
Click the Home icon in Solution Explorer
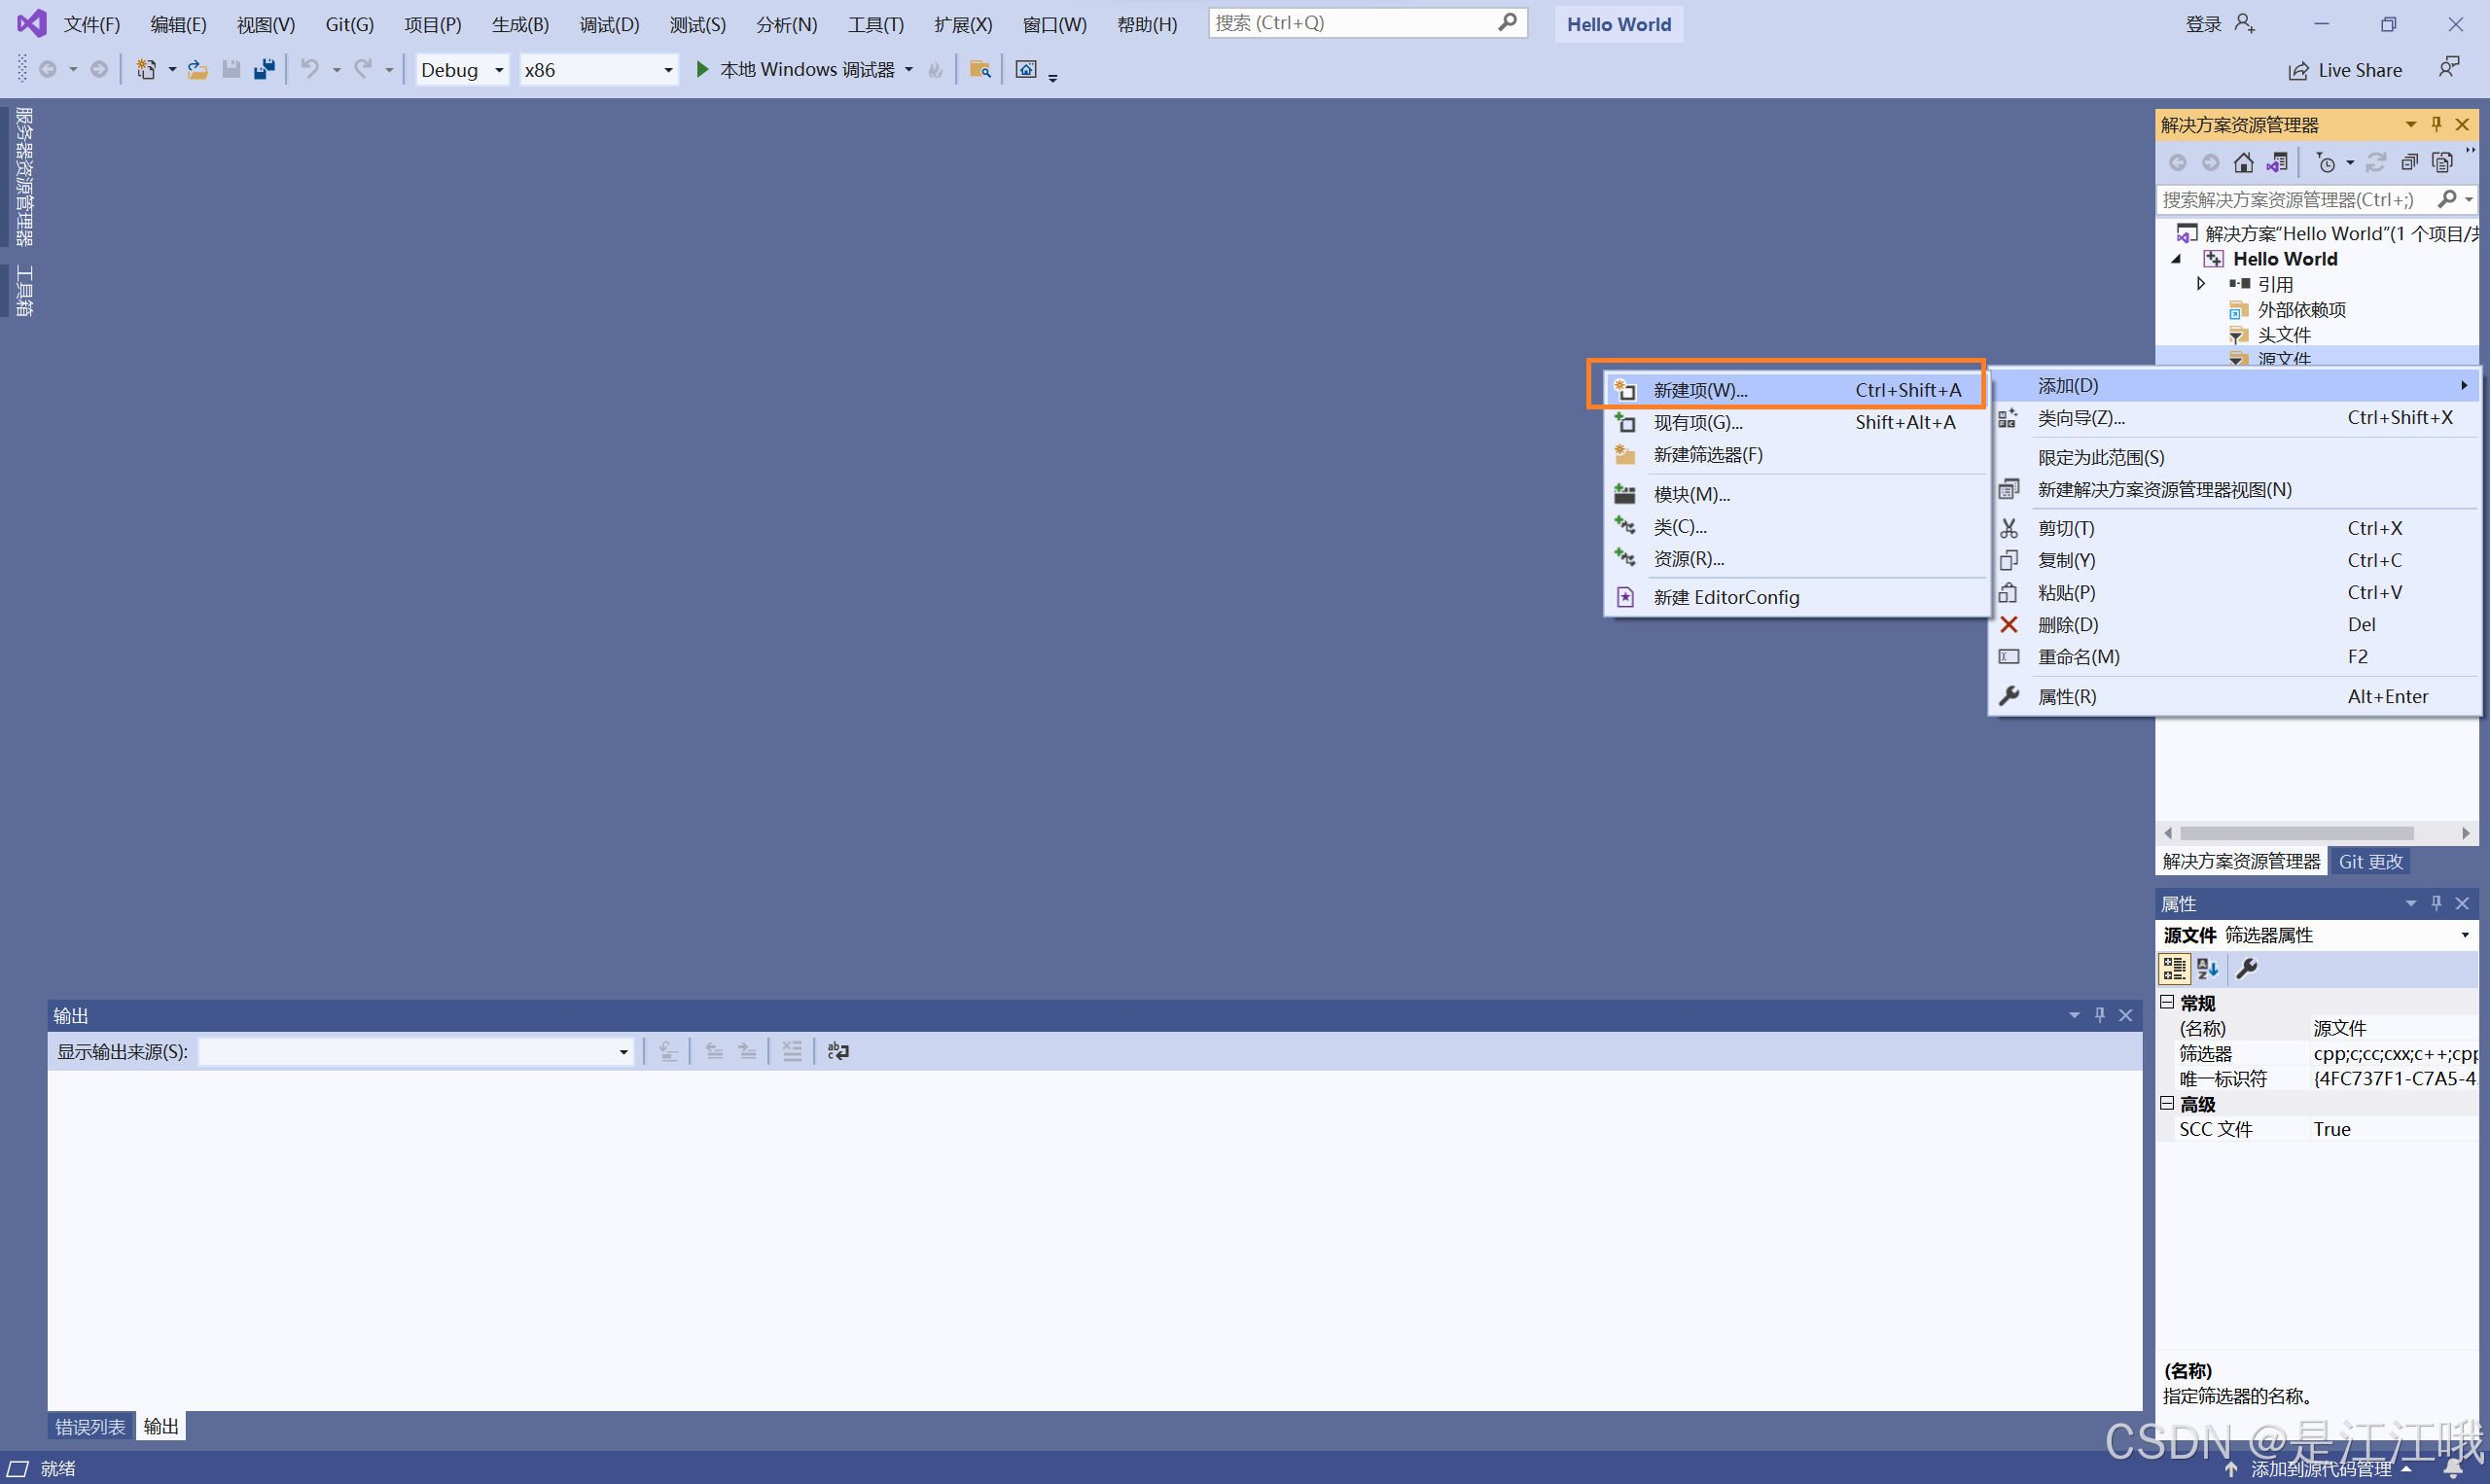coord(2243,162)
